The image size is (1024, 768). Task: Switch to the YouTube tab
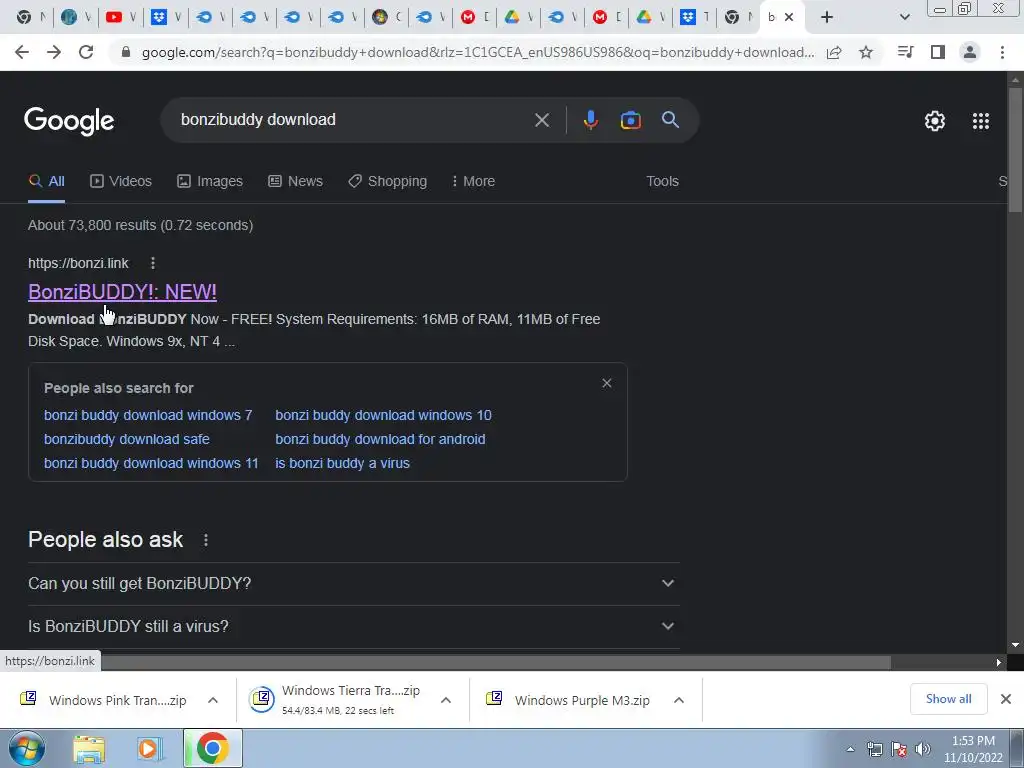120,17
